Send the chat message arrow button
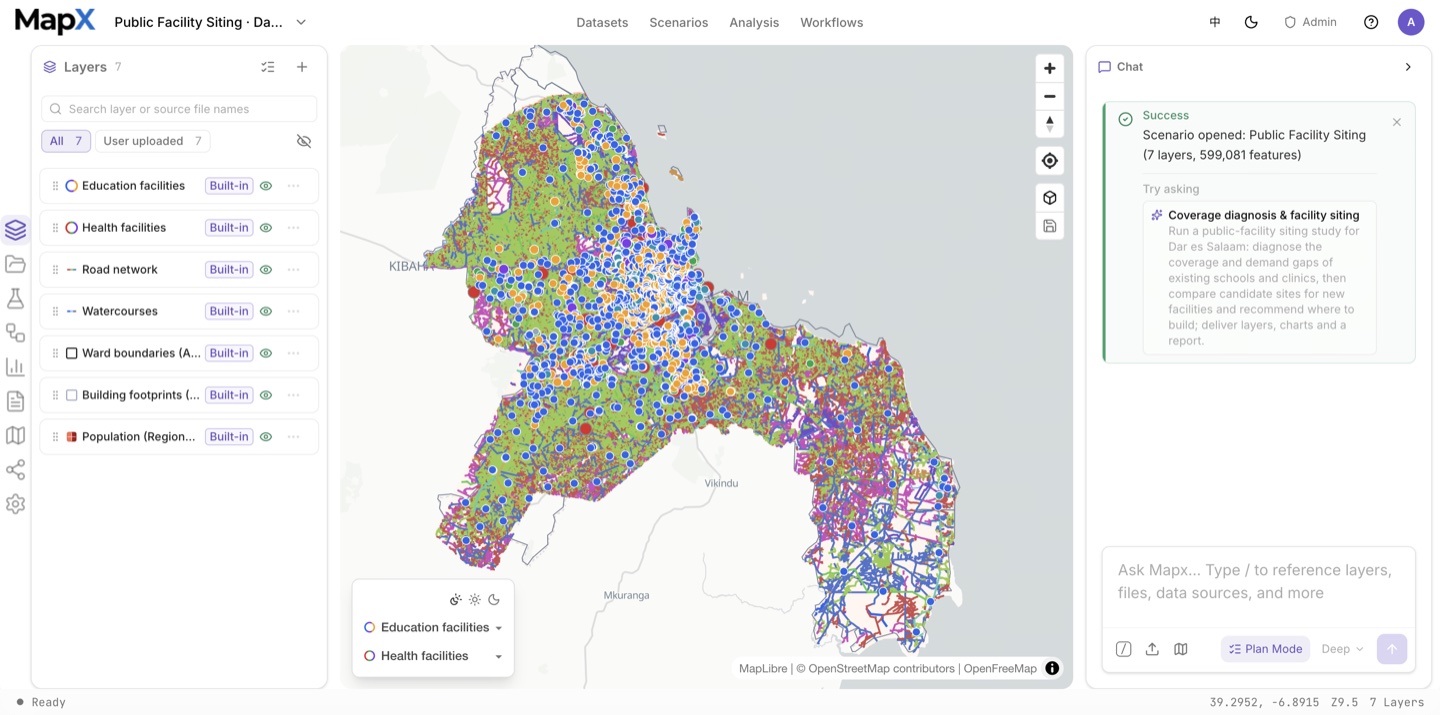Screen dimensions: 1440x715 [x=1392, y=649]
